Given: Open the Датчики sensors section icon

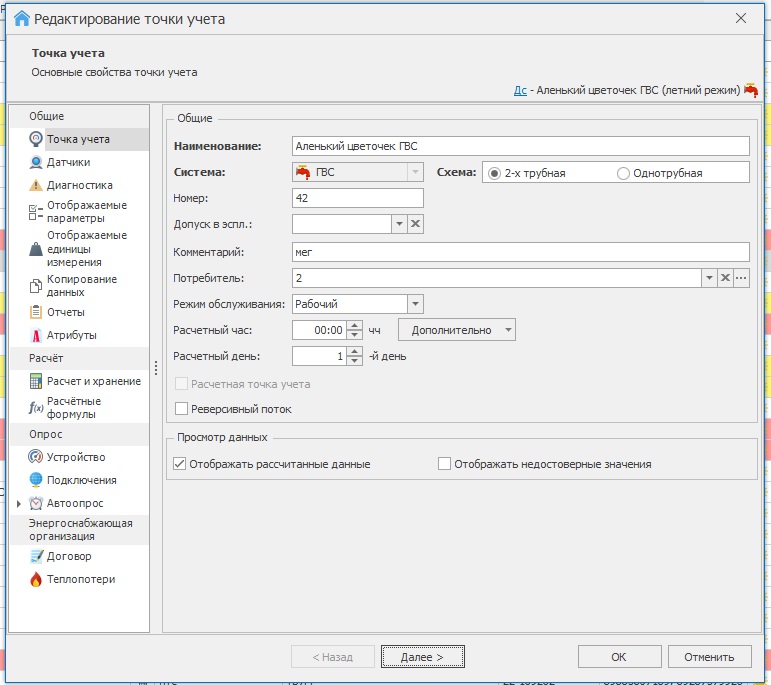Looking at the screenshot, I should 35,162.
